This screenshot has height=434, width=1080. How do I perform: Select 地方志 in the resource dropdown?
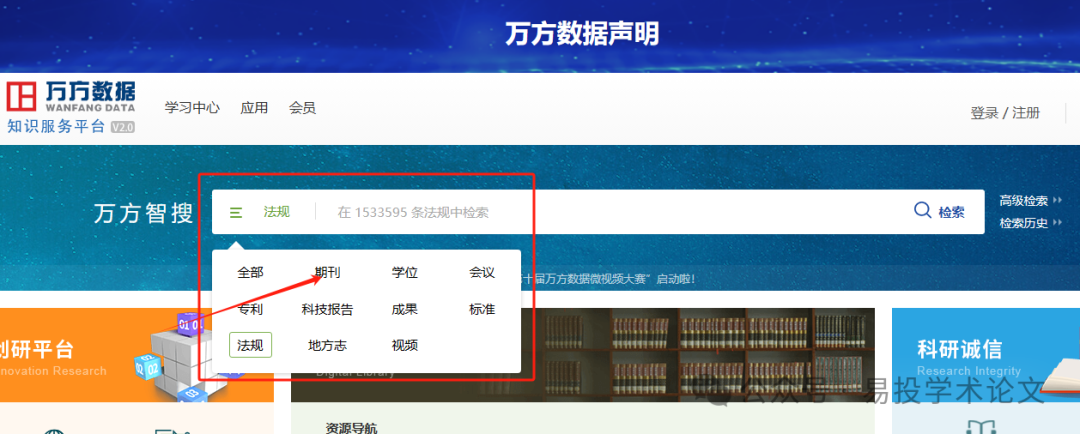327,345
